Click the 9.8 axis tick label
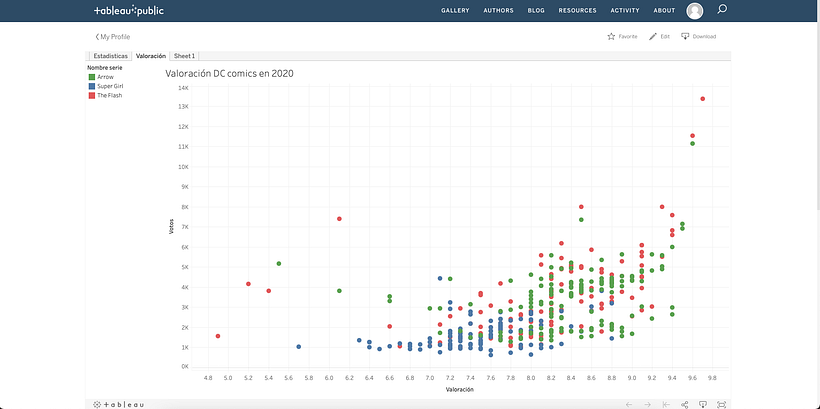Viewport: 820px width, 409px height. [x=712, y=377]
